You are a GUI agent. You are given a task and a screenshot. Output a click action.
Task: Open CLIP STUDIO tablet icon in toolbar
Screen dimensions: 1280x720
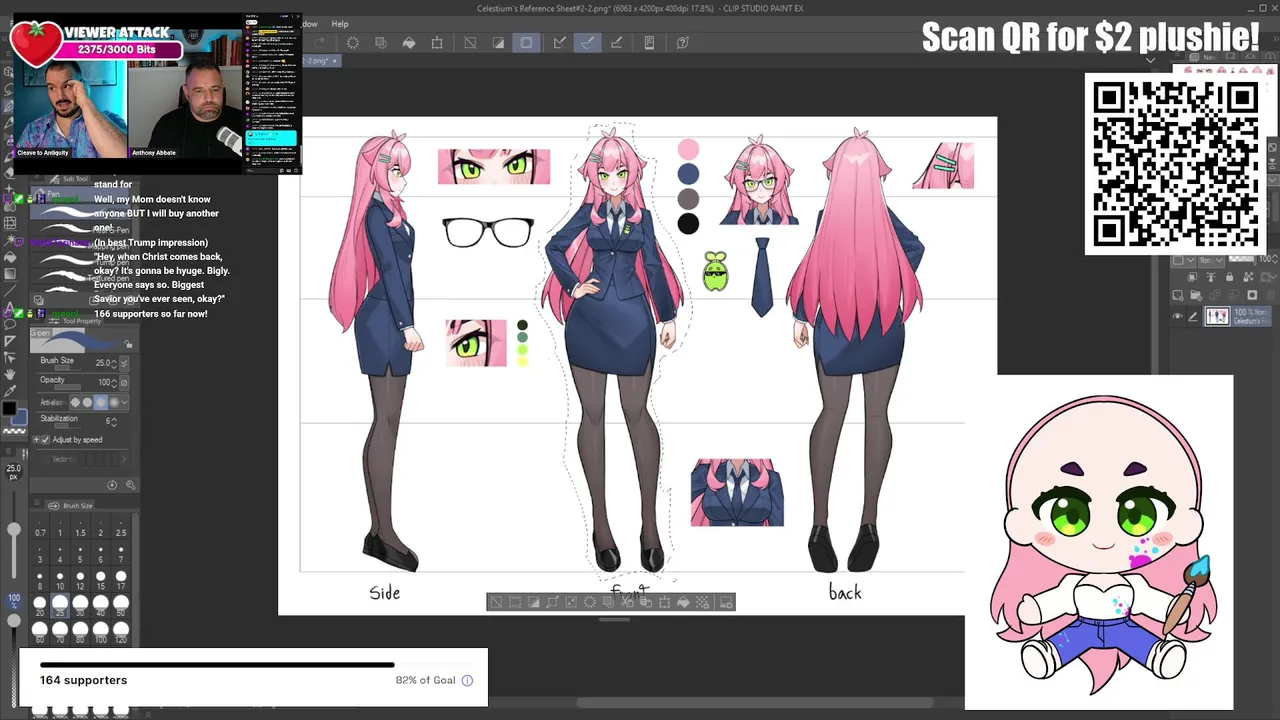point(649,43)
